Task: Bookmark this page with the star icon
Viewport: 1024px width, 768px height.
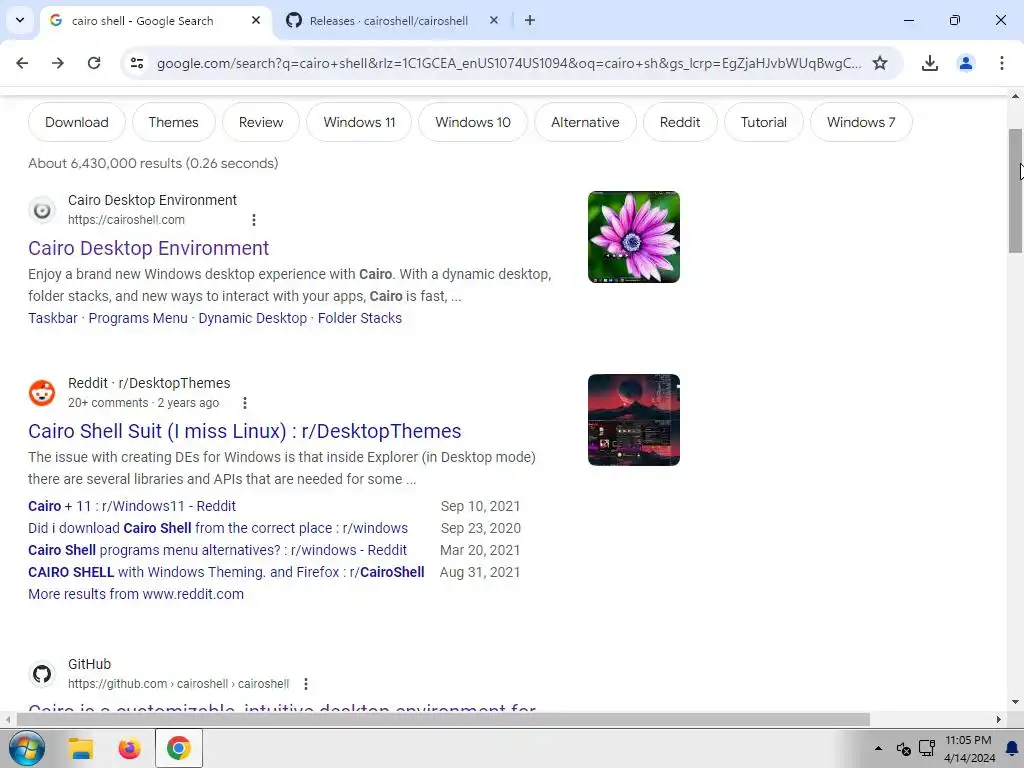Action: pyautogui.click(x=880, y=63)
